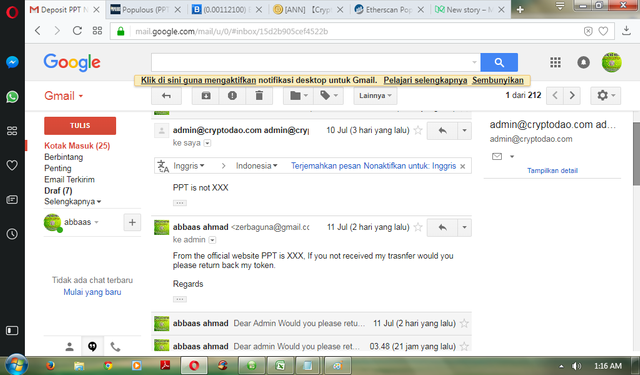The width and height of the screenshot is (640, 375).
Task: Report conversation as spam
Action: coord(232,96)
